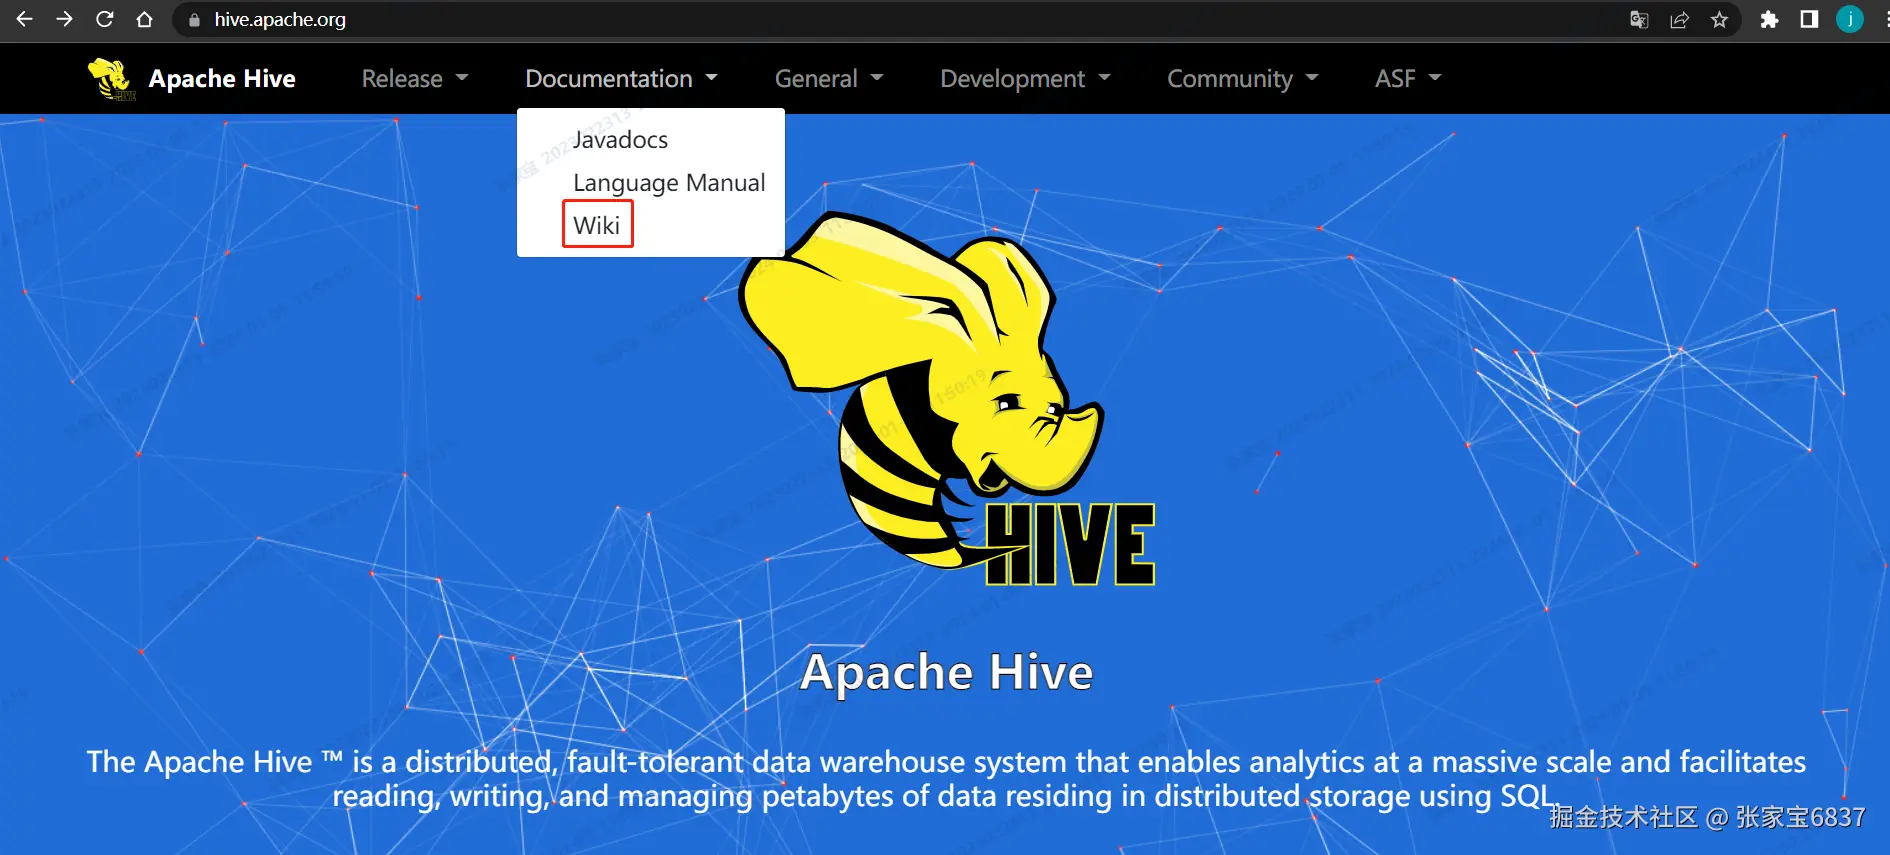Expand the ASF dropdown menu
Screen dimensions: 1890x855
pos(1408,79)
